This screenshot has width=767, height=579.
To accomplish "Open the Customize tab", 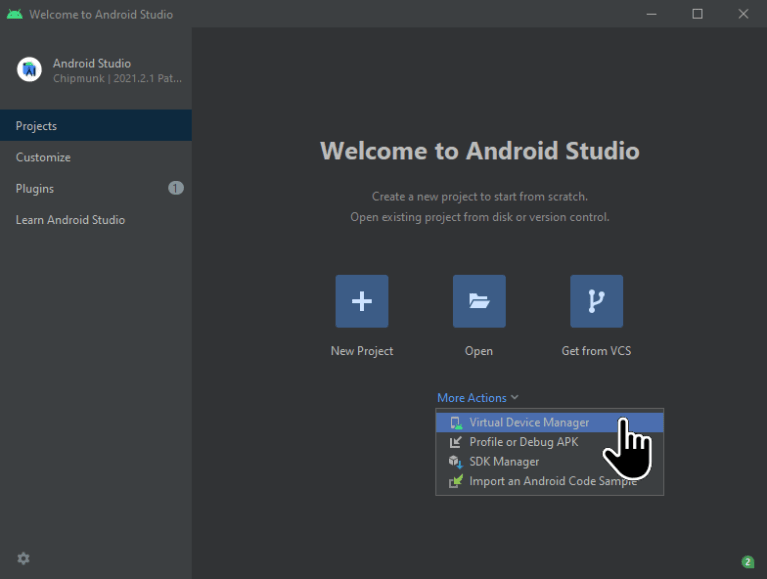I will tap(96, 157).
